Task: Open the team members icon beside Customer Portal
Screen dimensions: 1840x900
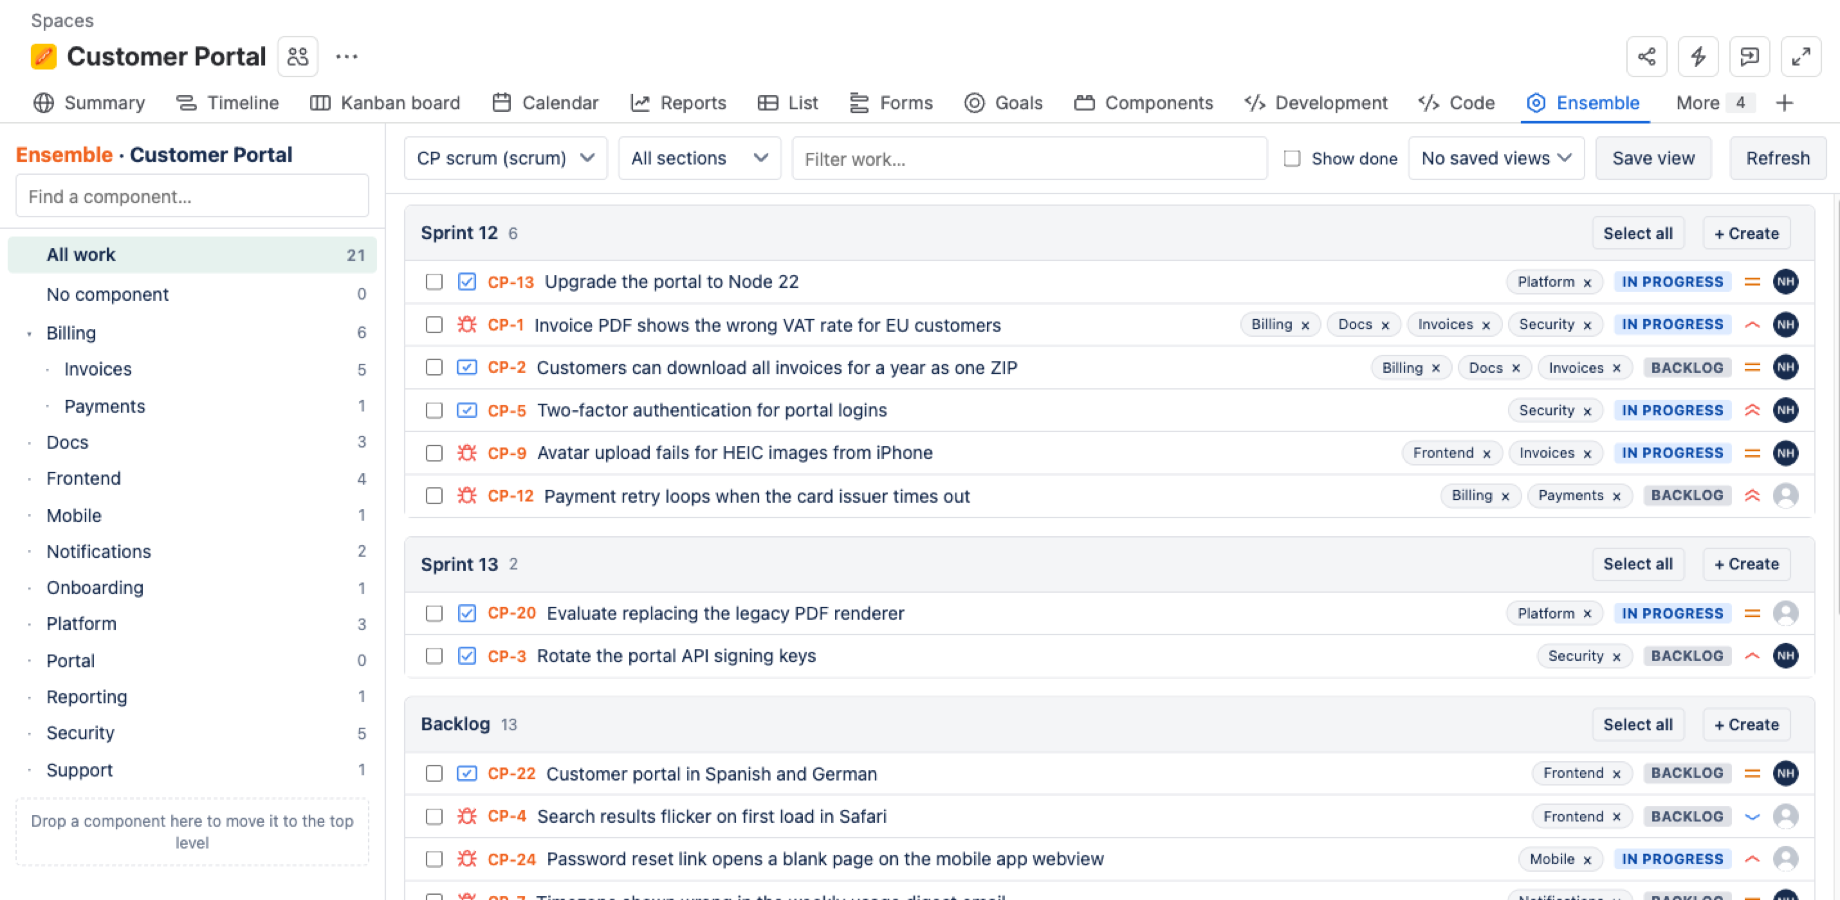Action: coord(298,57)
